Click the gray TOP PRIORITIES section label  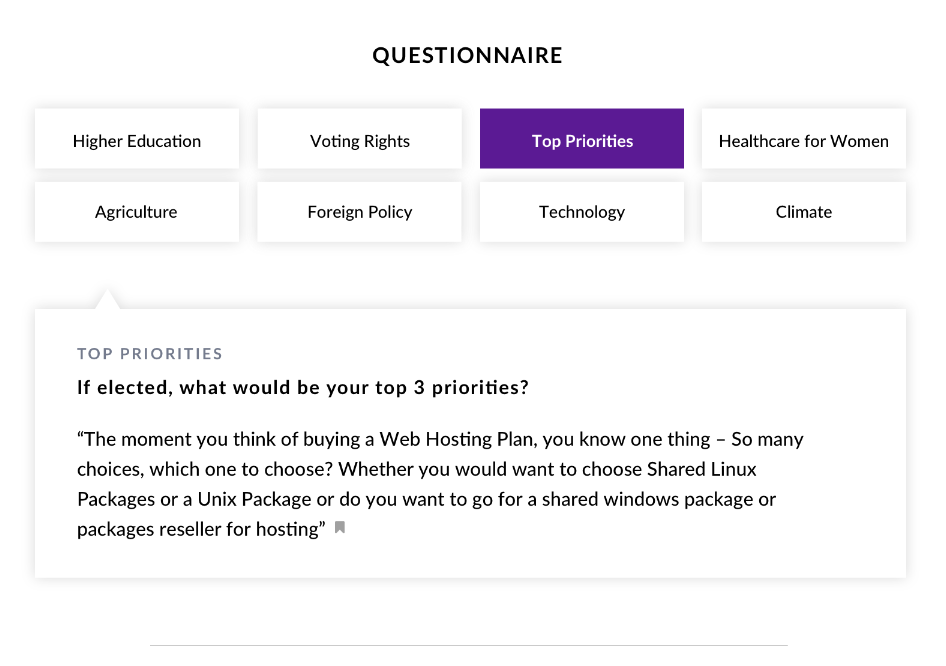click(x=150, y=354)
